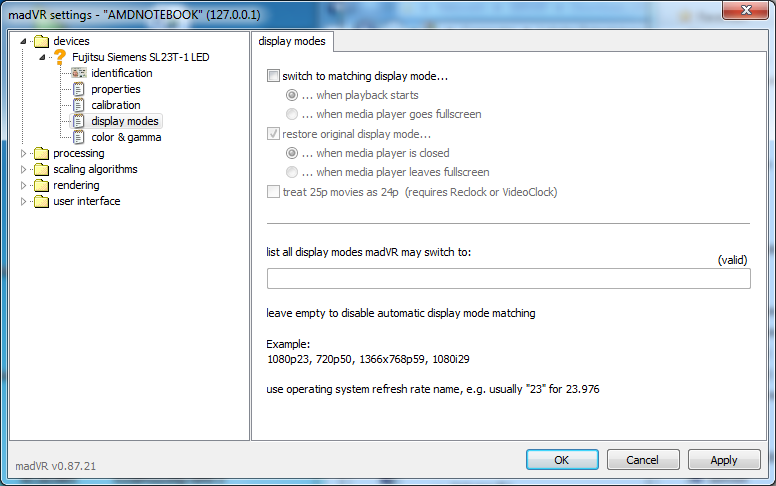This screenshot has height=486, width=776.
Task: Select the processing tree label
Action: [x=79, y=153]
